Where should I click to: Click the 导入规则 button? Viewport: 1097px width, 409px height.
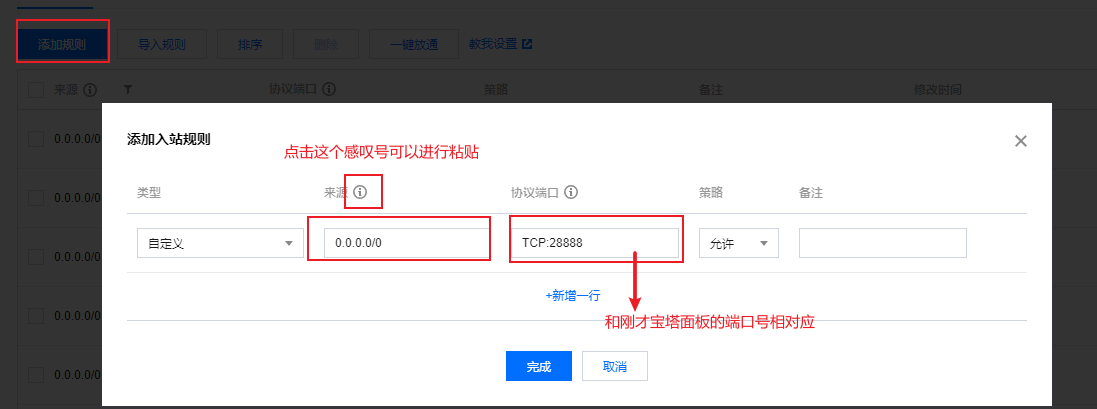[x=162, y=44]
